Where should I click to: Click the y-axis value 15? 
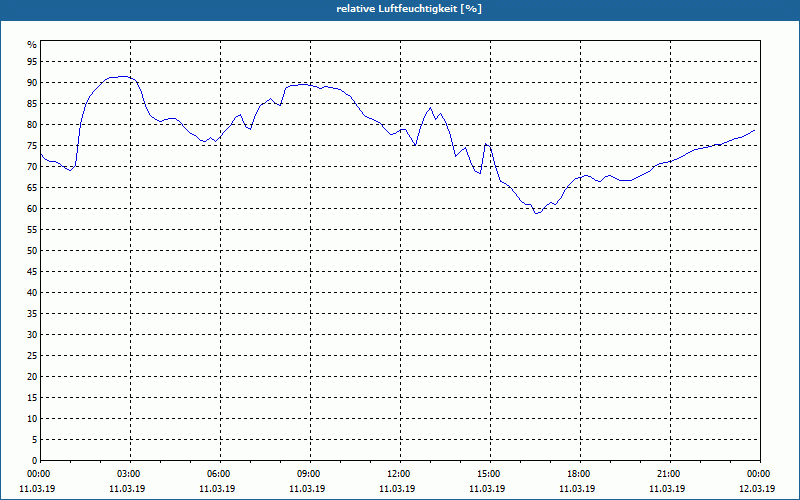click(x=32, y=397)
